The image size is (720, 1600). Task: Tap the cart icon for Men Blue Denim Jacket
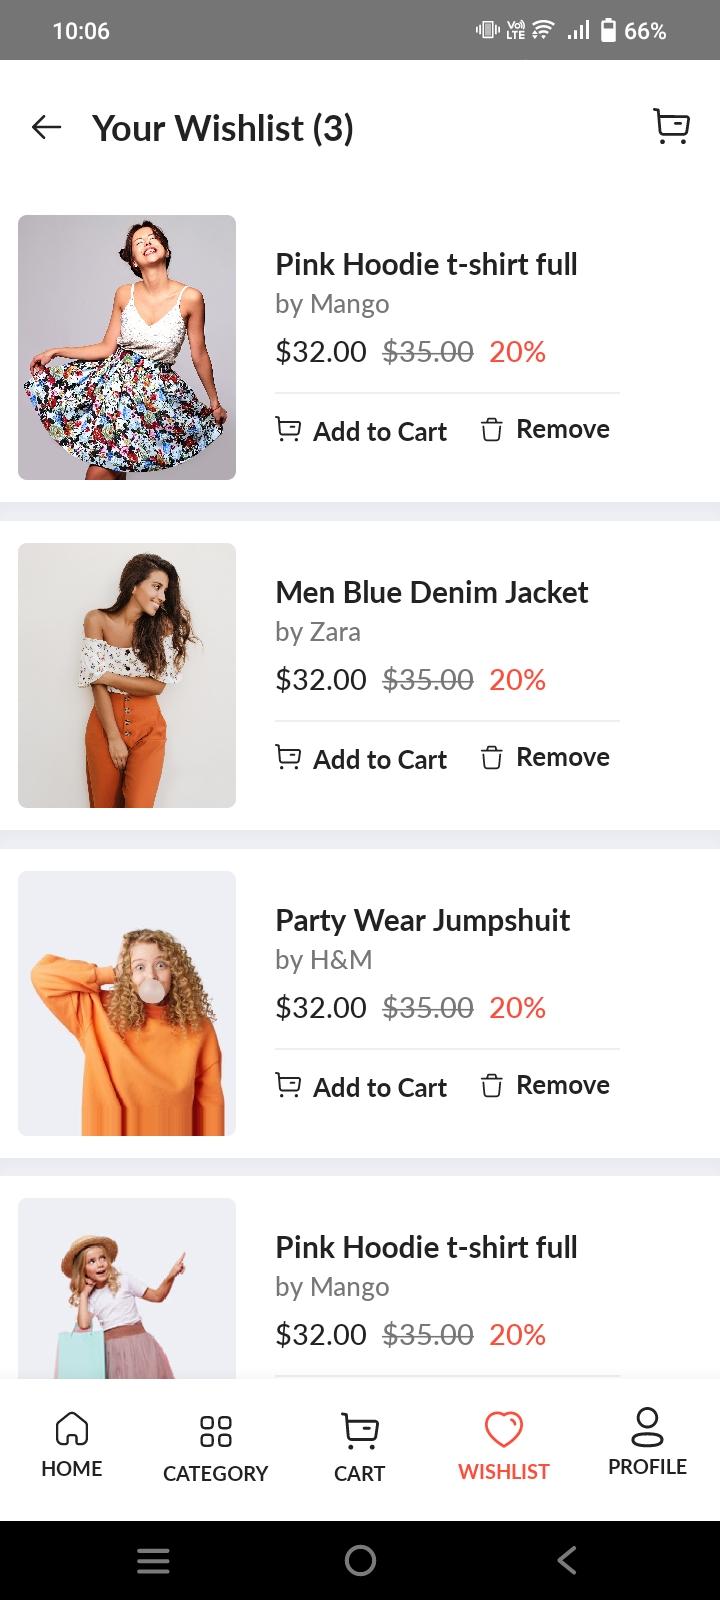point(288,758)
